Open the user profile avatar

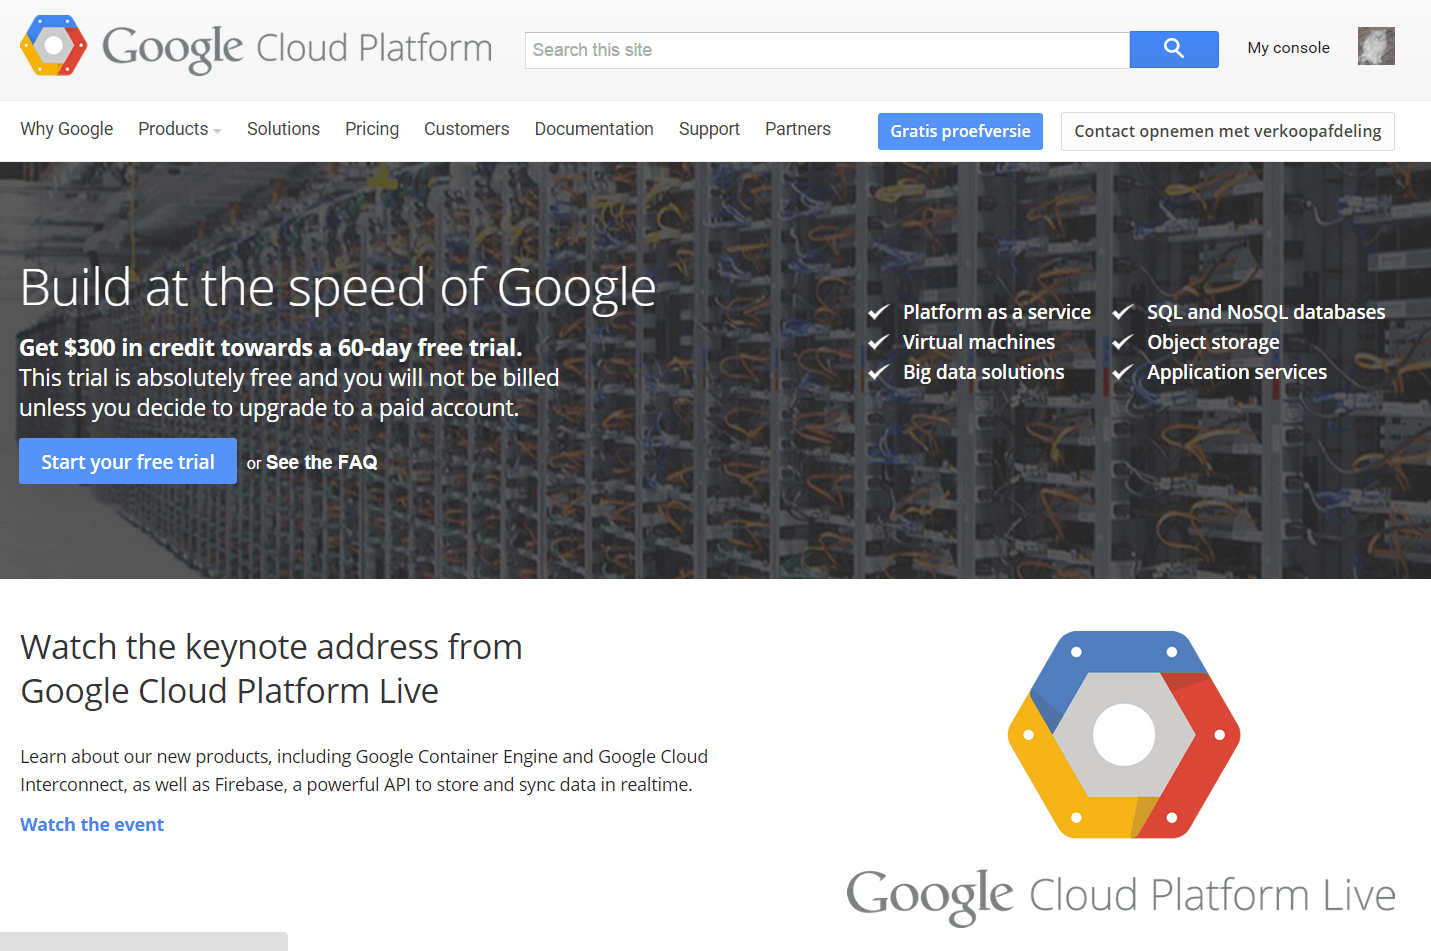(1376, 46)
